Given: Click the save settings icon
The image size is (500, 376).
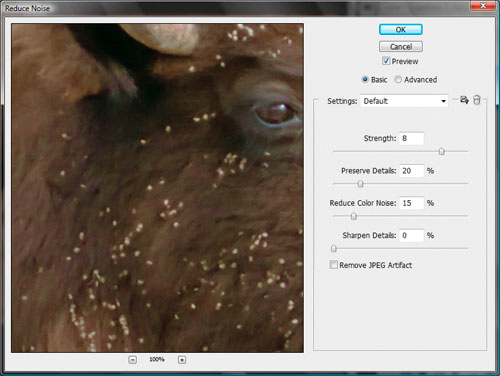Looking at the screenshot, I should click(x=464, y=100).
